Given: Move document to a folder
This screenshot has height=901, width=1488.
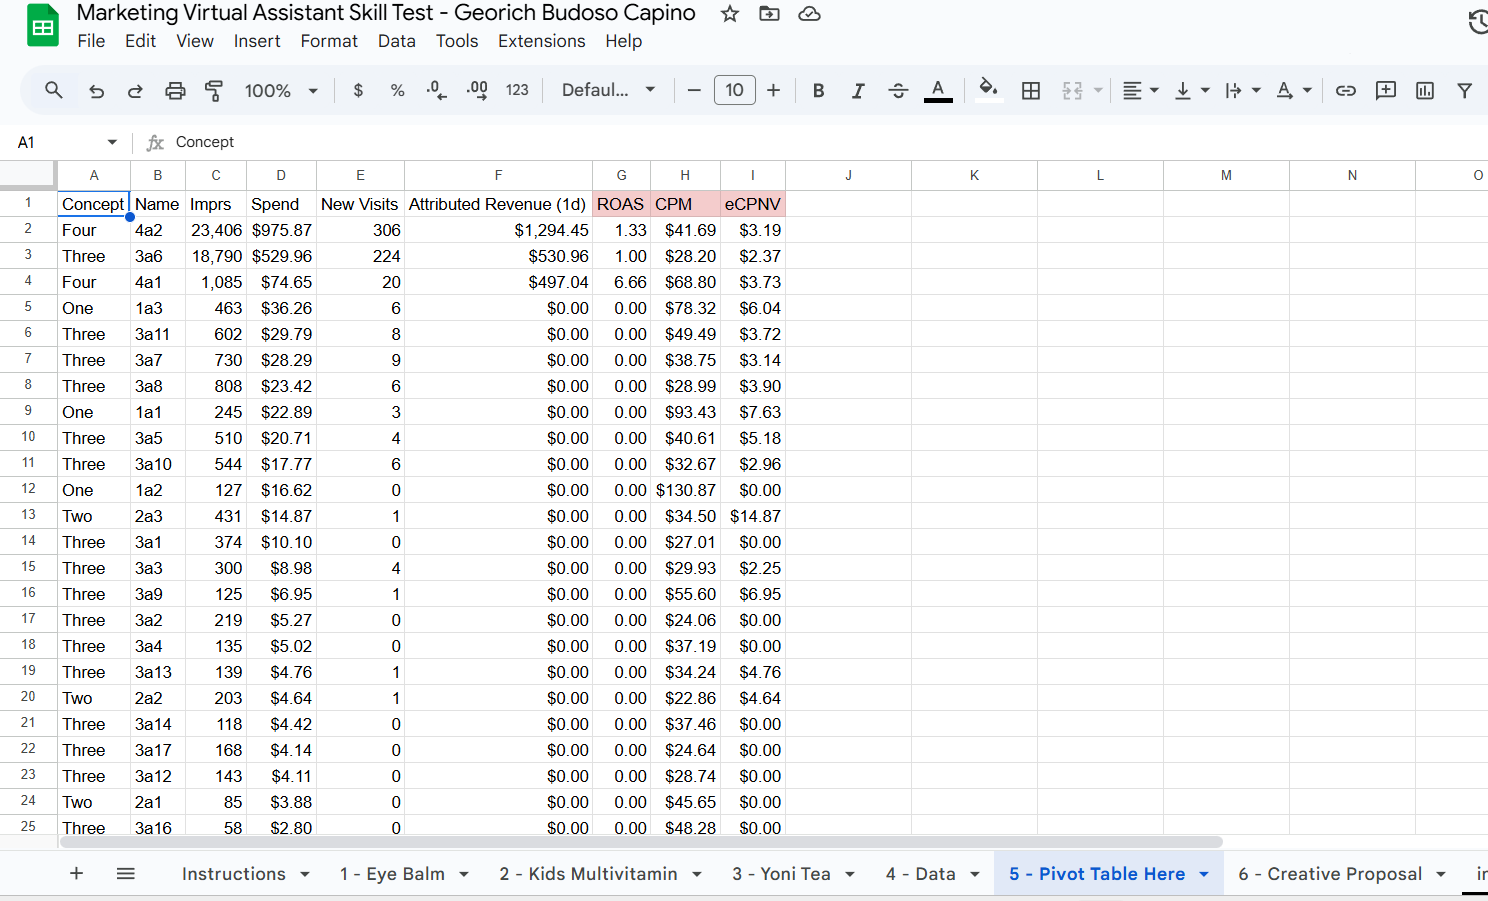Looking at the screenshot, I should [769, 14].
